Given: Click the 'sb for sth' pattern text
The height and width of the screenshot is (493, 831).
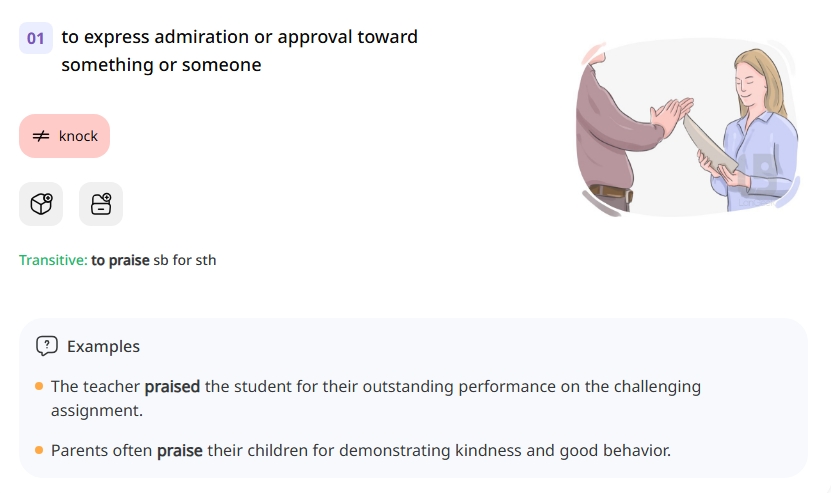Looking at the screenshot, I should [x=184, y=261].
